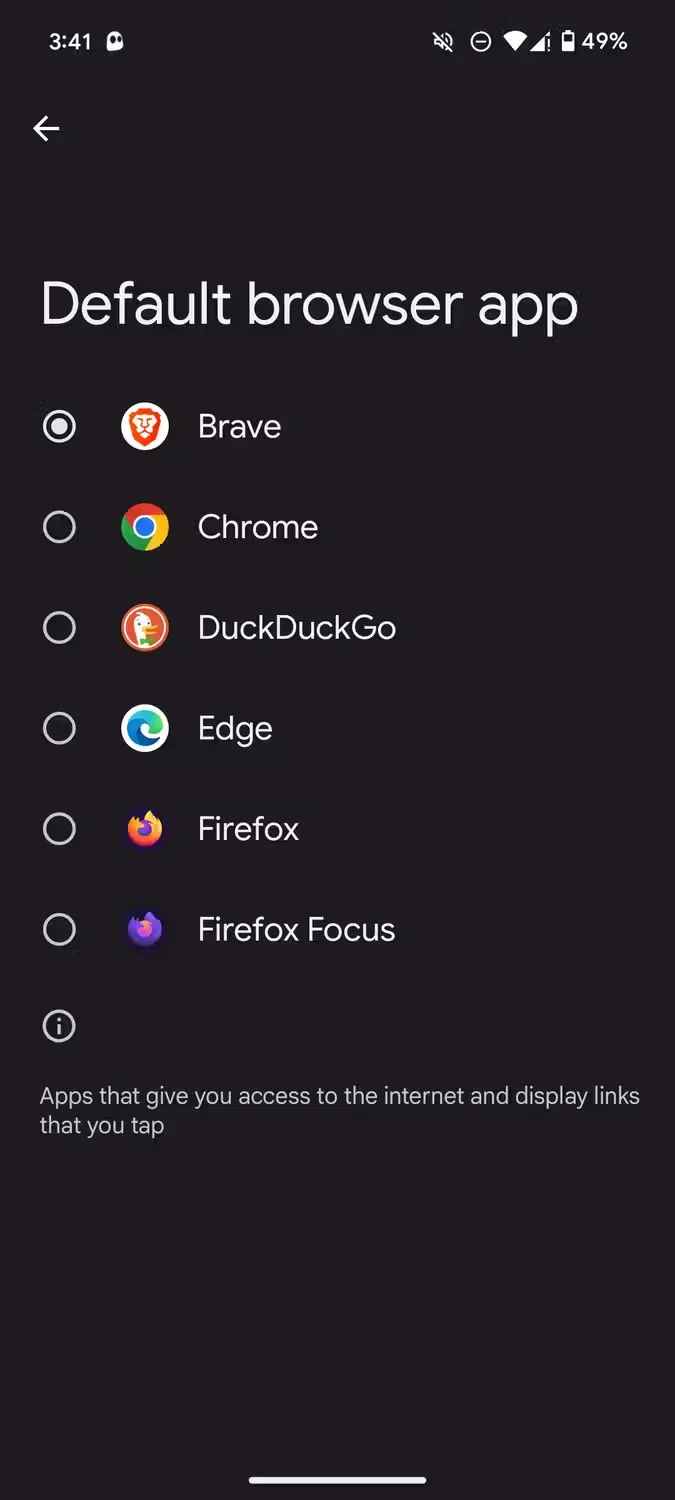
Task: Tap the back arrow icon
Action: [46, 128]
